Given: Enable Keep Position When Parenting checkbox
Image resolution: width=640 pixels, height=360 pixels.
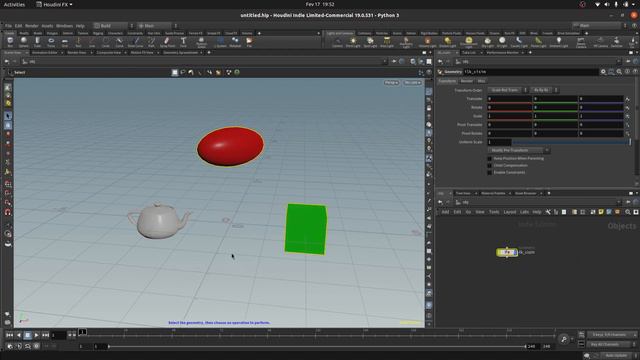Looking at the screenshot, I should (489, 158).
